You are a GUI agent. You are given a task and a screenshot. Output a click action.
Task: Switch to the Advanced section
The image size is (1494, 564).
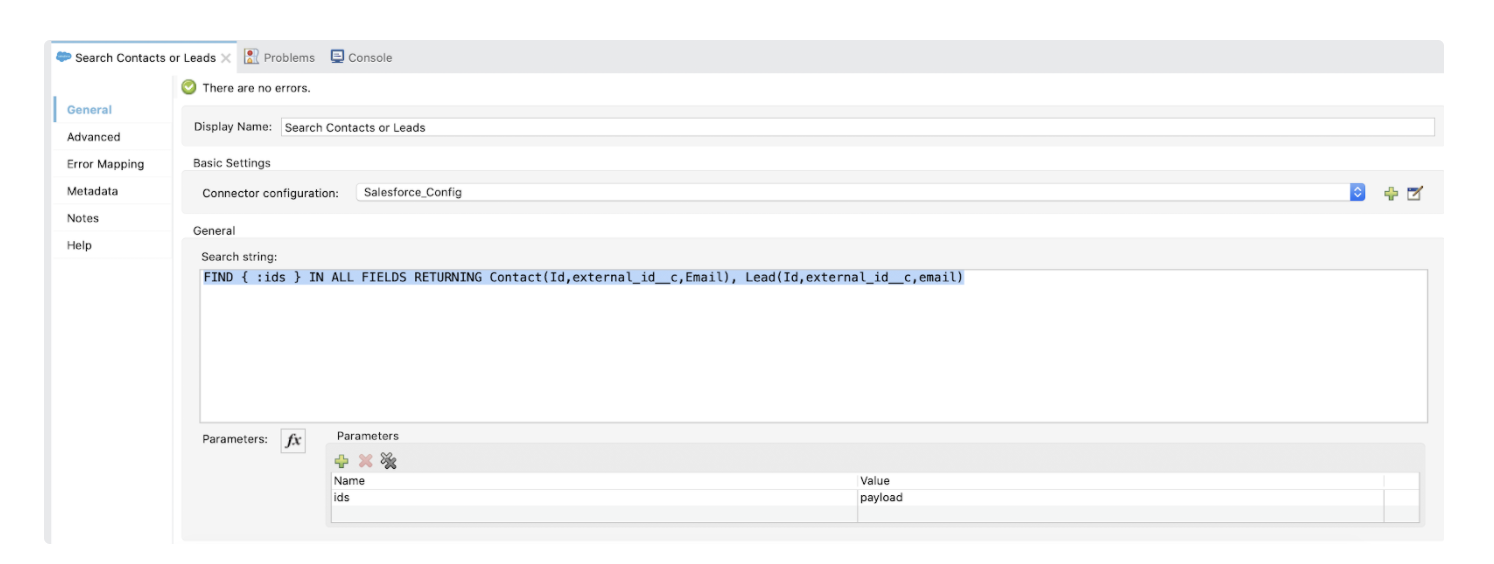click(x=93, y=137)
